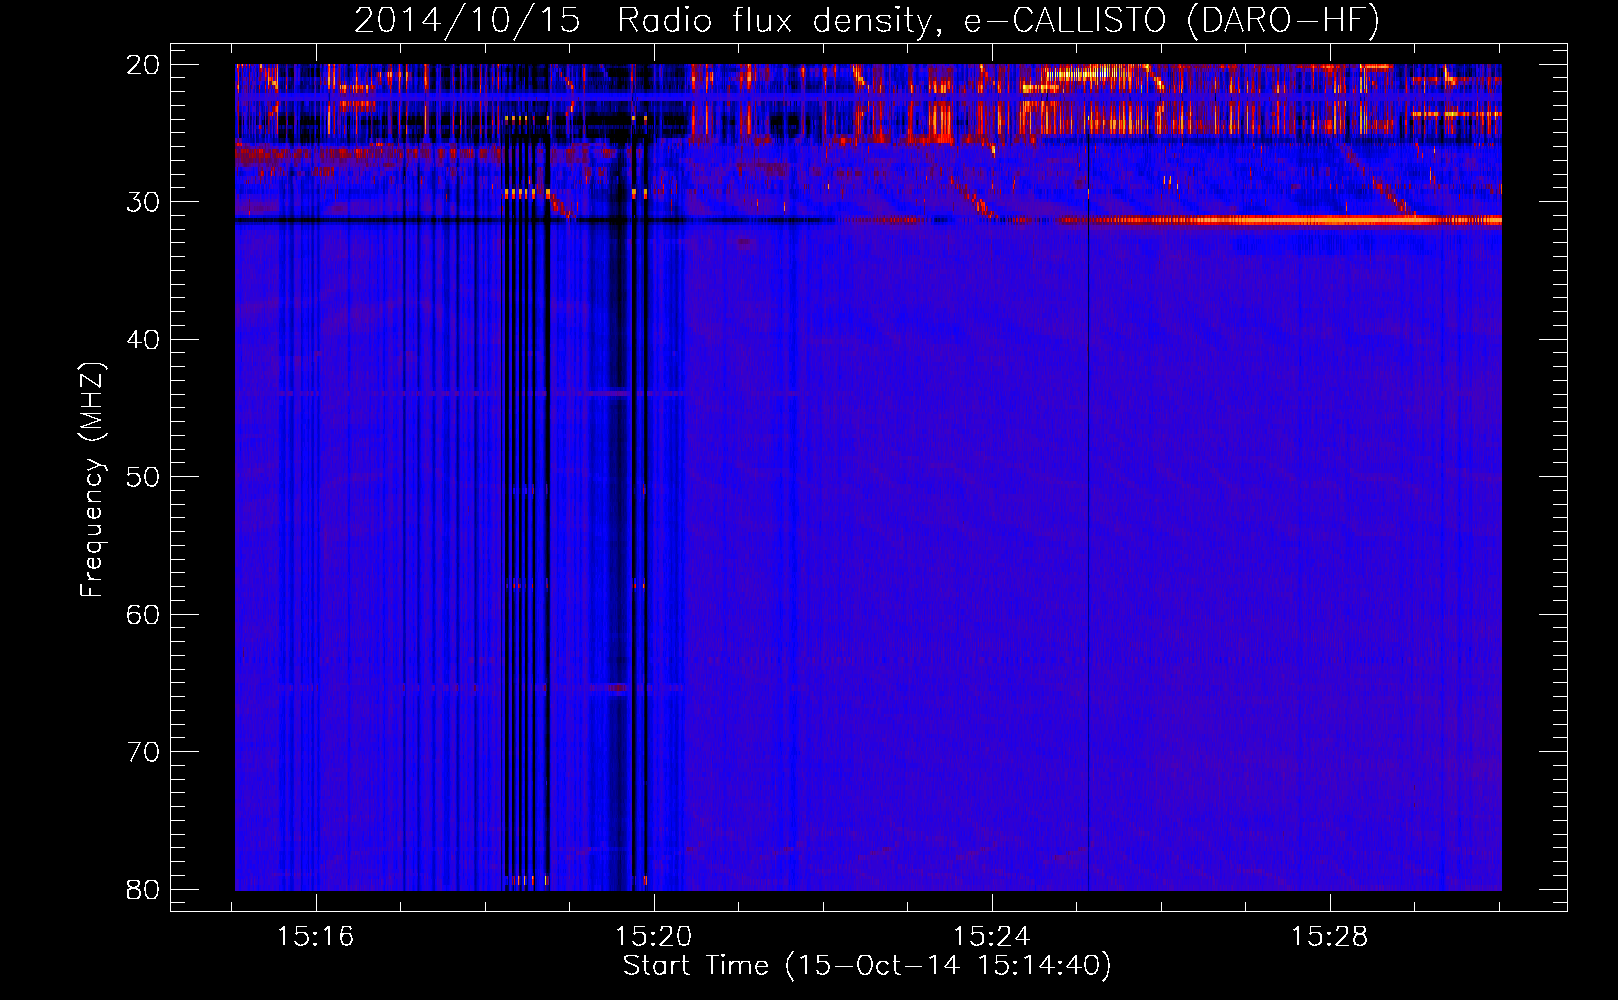The width and height of the screenshot is (1618, 1000).
Task: Click the 'Frequency (MHZ)' y-axis label
Action: click(x=92, y=480)
